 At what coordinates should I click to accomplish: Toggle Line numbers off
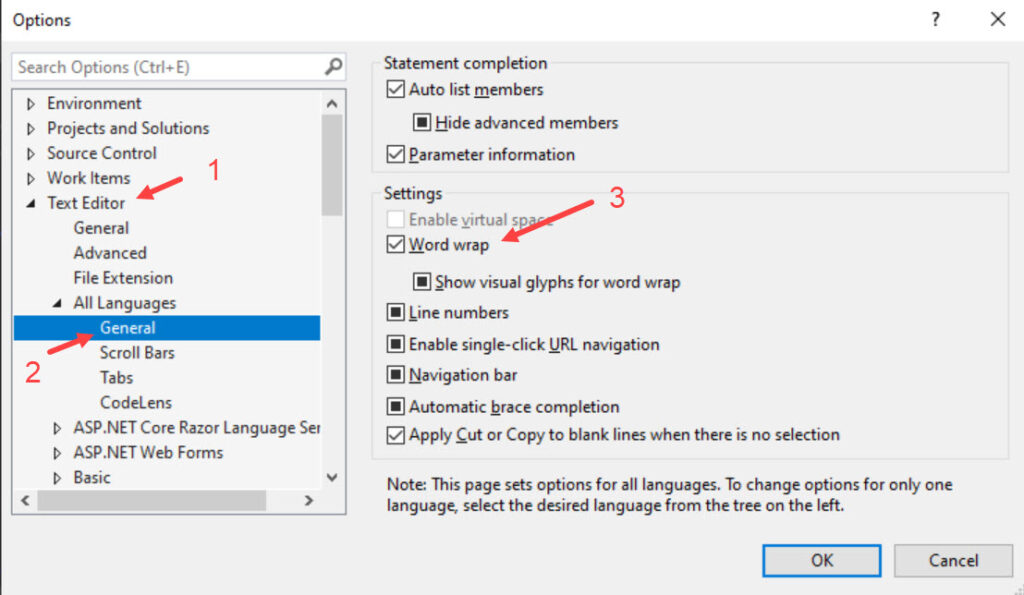pyautogui.click(x=396, y=313)
